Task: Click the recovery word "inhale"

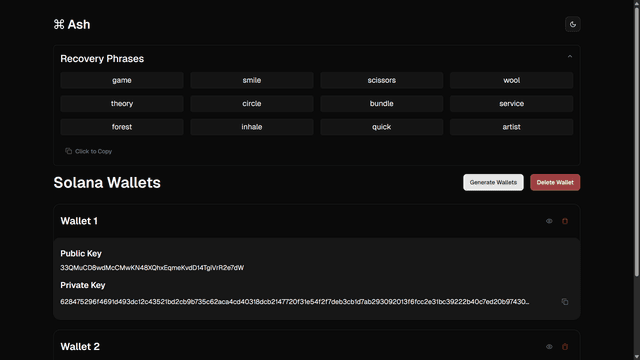Action: [x=252, y=127]
